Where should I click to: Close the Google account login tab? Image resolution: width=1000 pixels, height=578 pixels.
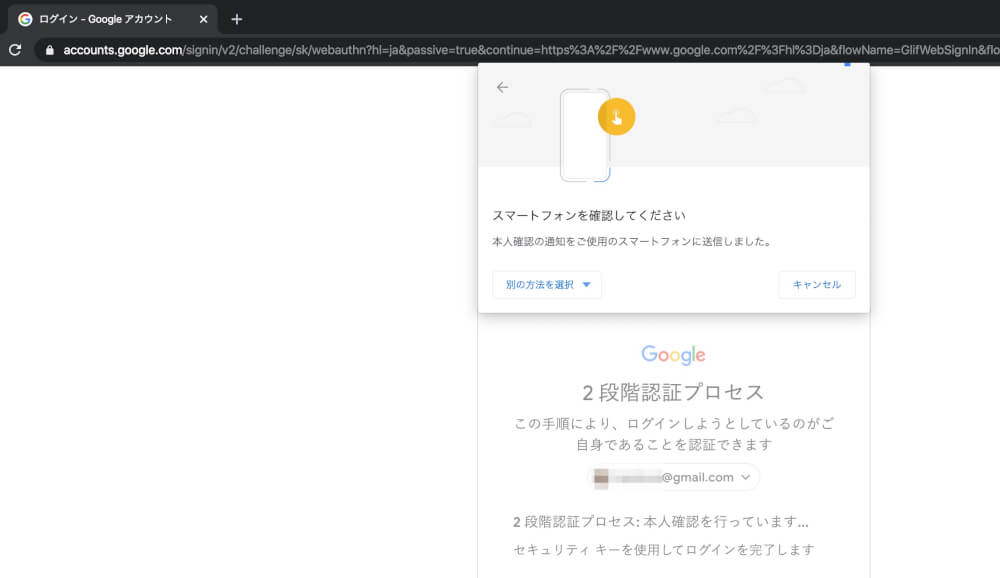(203, 19)
